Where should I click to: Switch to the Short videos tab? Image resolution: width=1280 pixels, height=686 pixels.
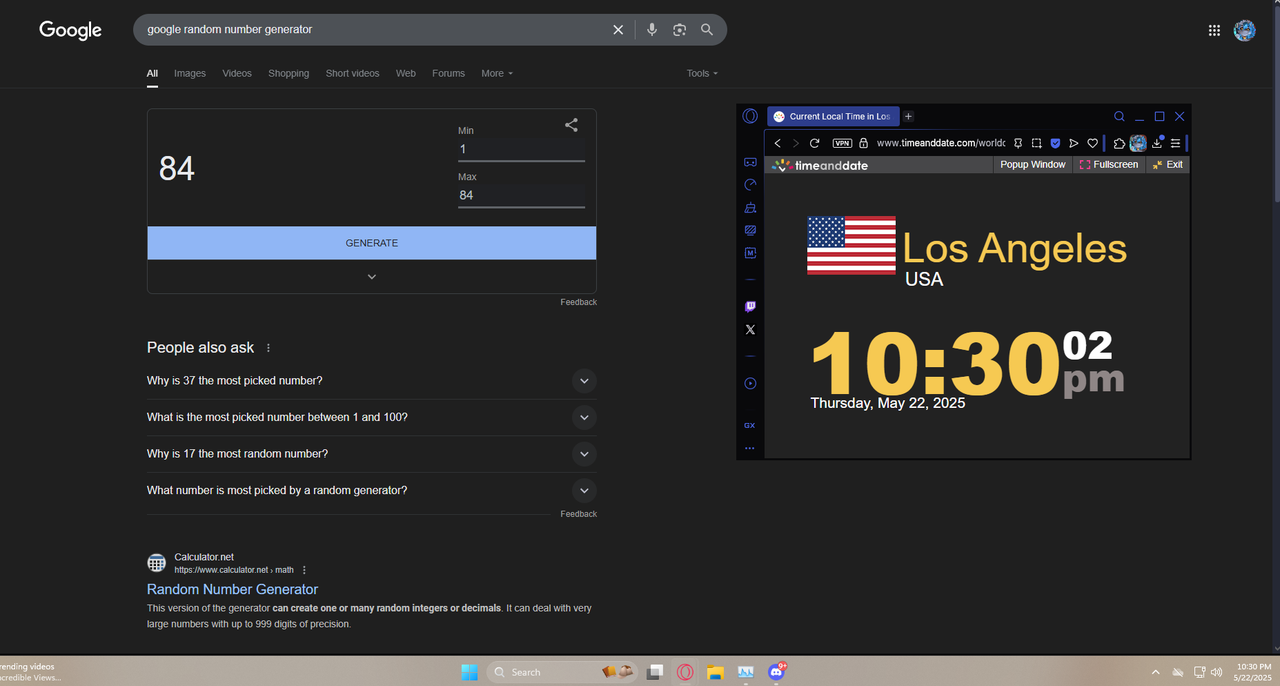(352, 73)
